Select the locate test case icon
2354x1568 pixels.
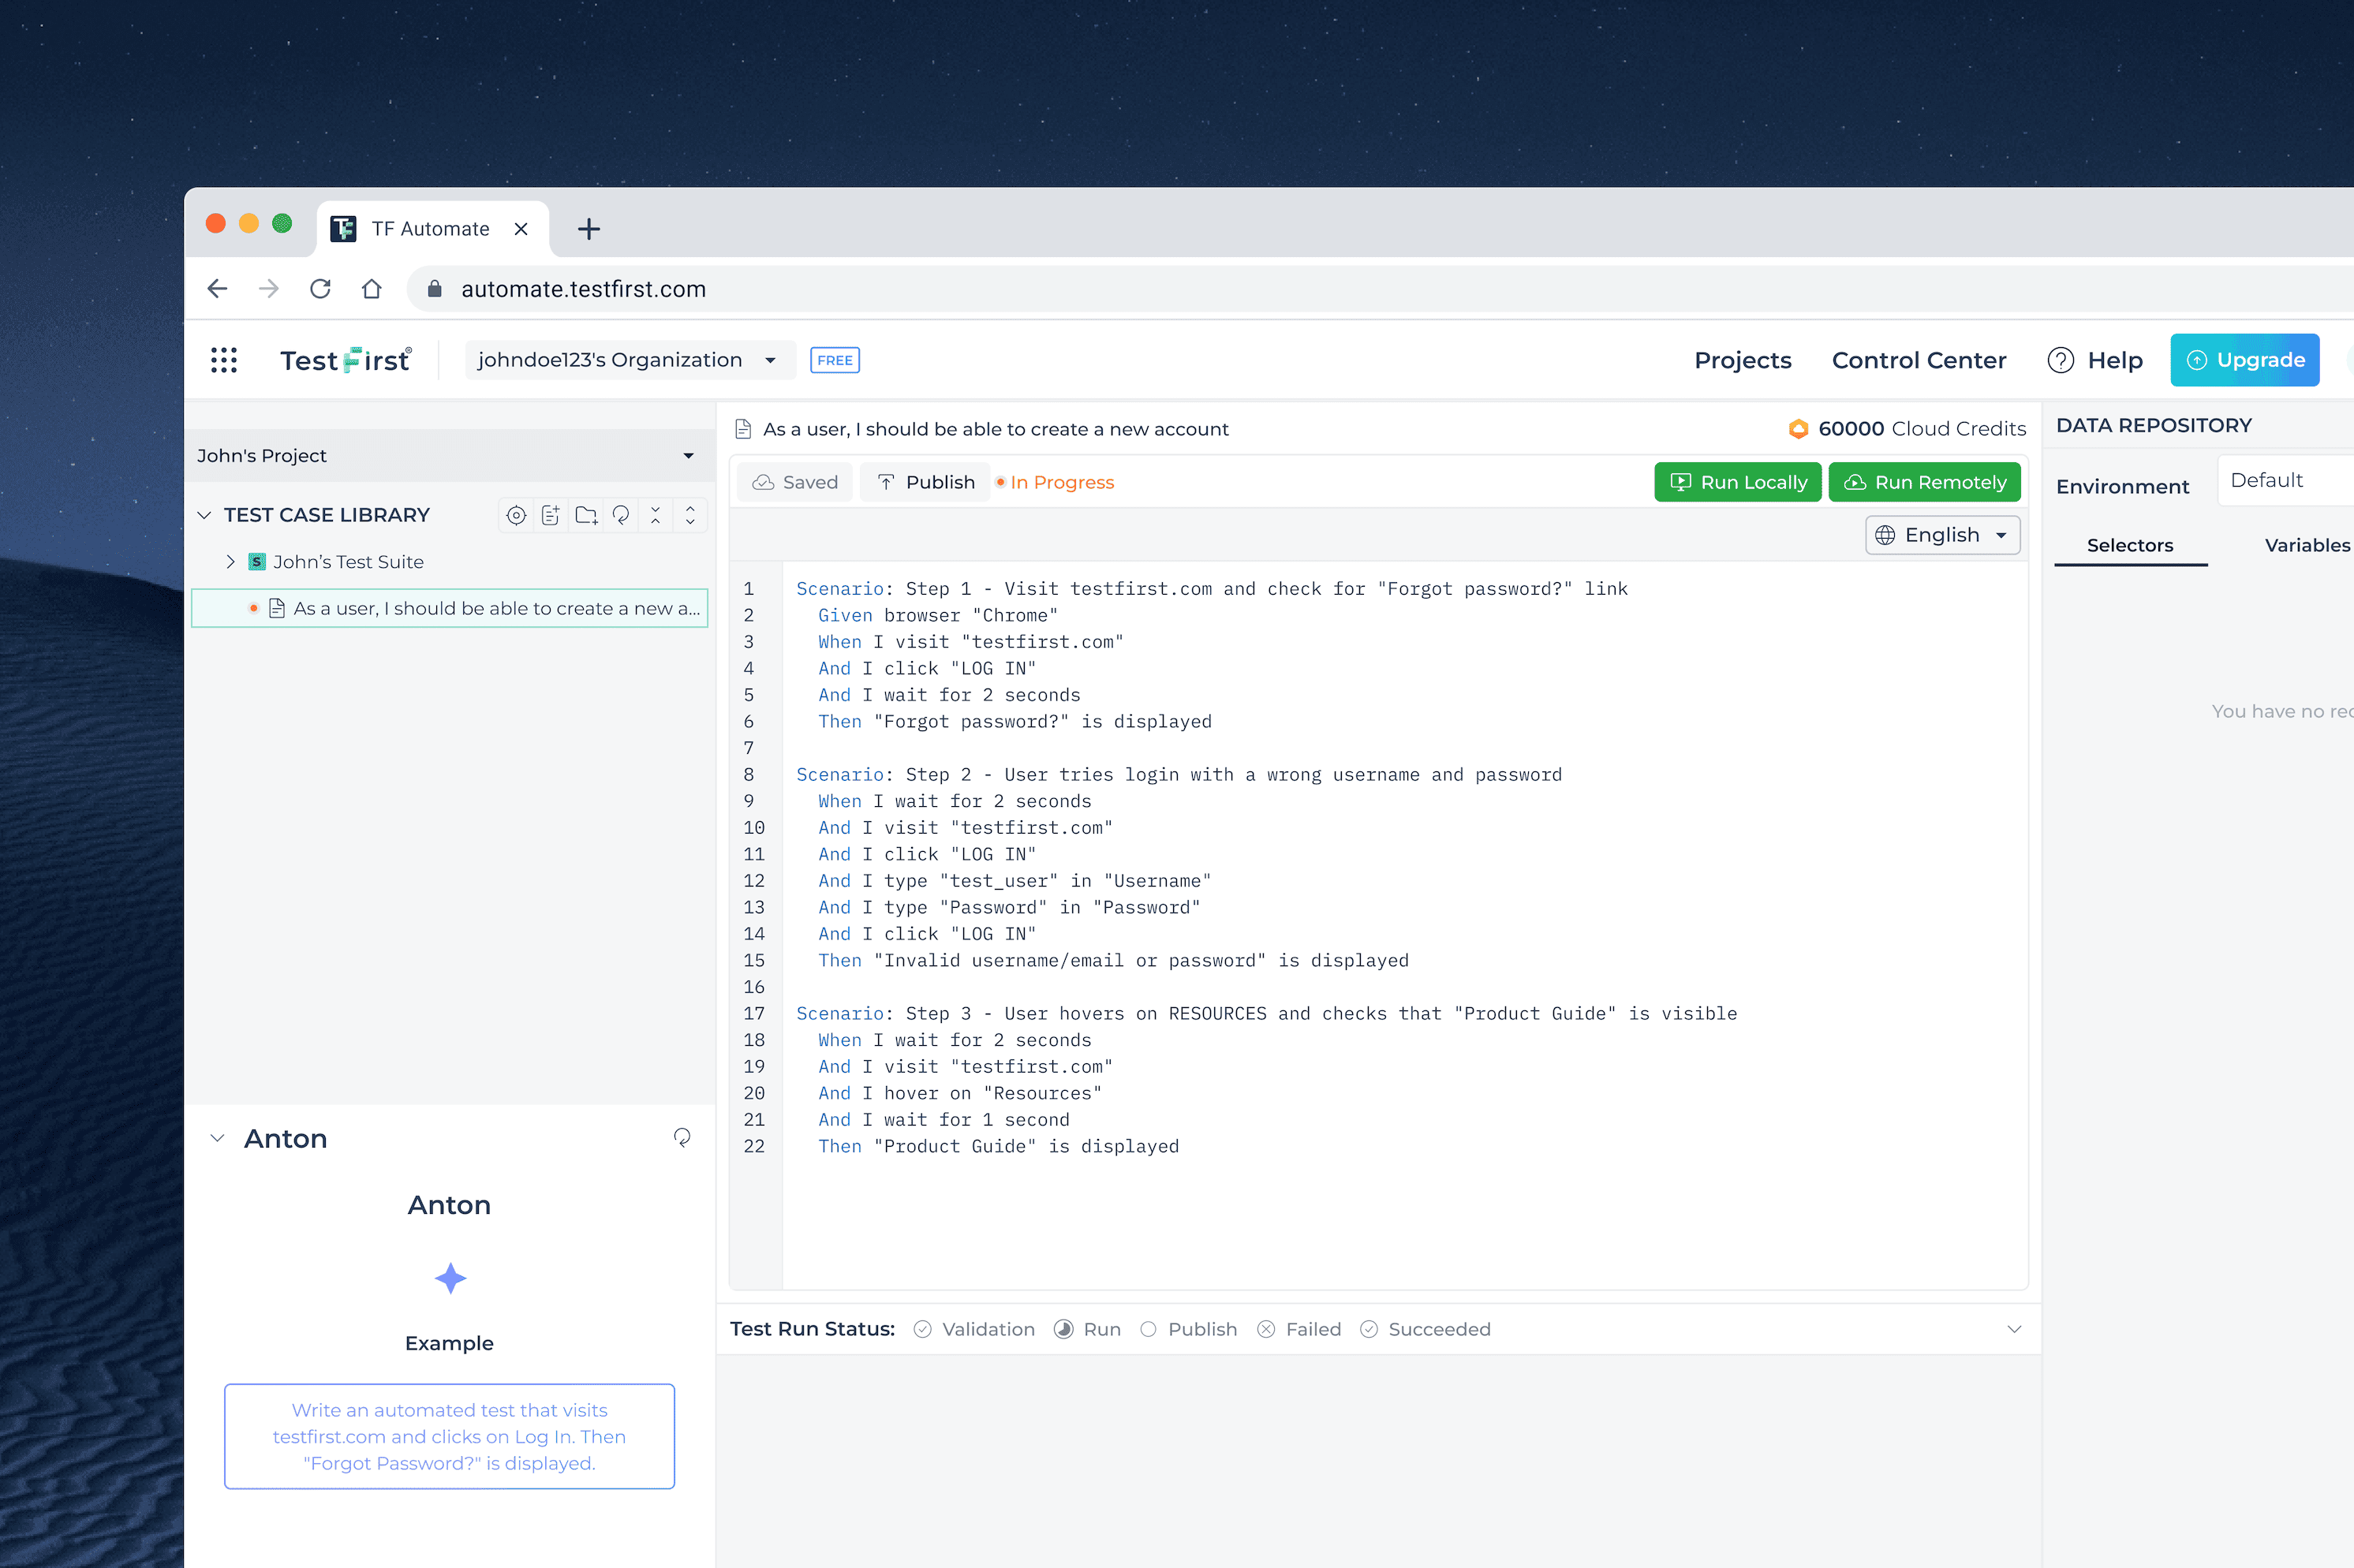pyautogui.click(x=517, y=516)
